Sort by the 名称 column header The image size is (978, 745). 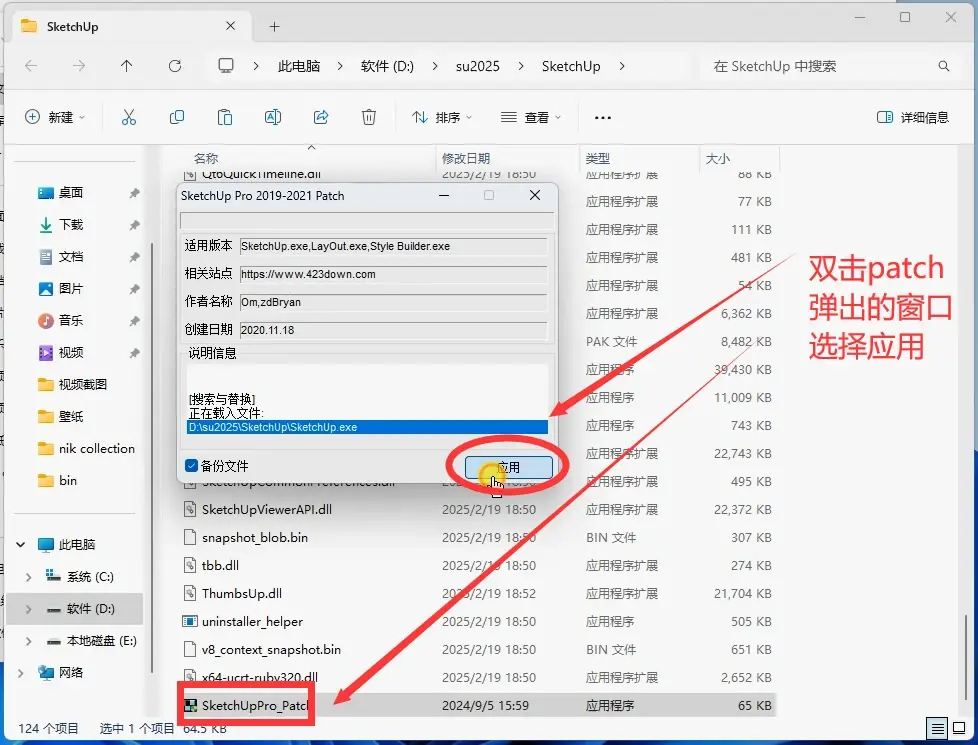coord(206,158)
